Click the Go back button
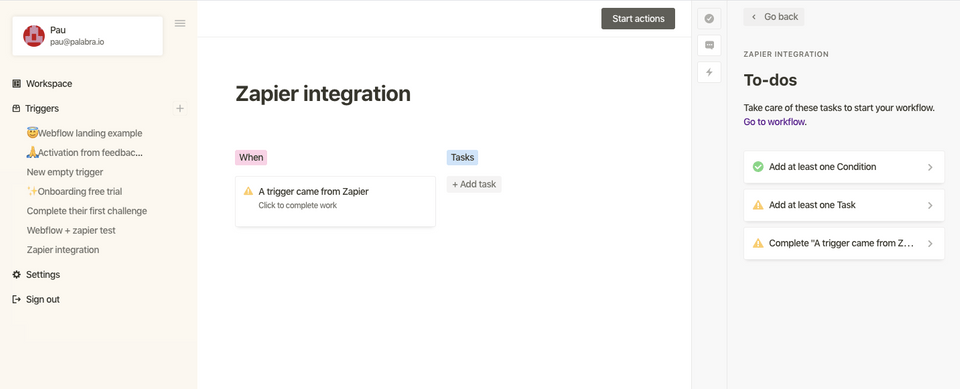960x389 pixels. (x=774, y=17)
